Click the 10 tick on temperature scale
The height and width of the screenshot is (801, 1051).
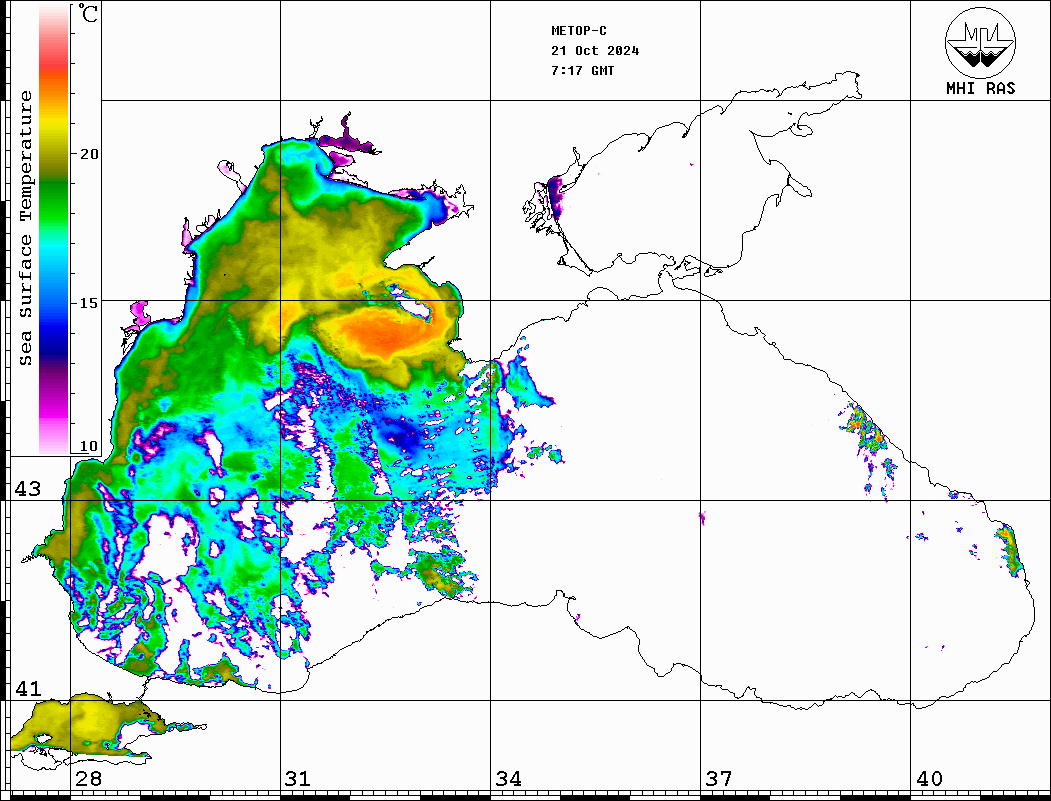click(89, 446)
